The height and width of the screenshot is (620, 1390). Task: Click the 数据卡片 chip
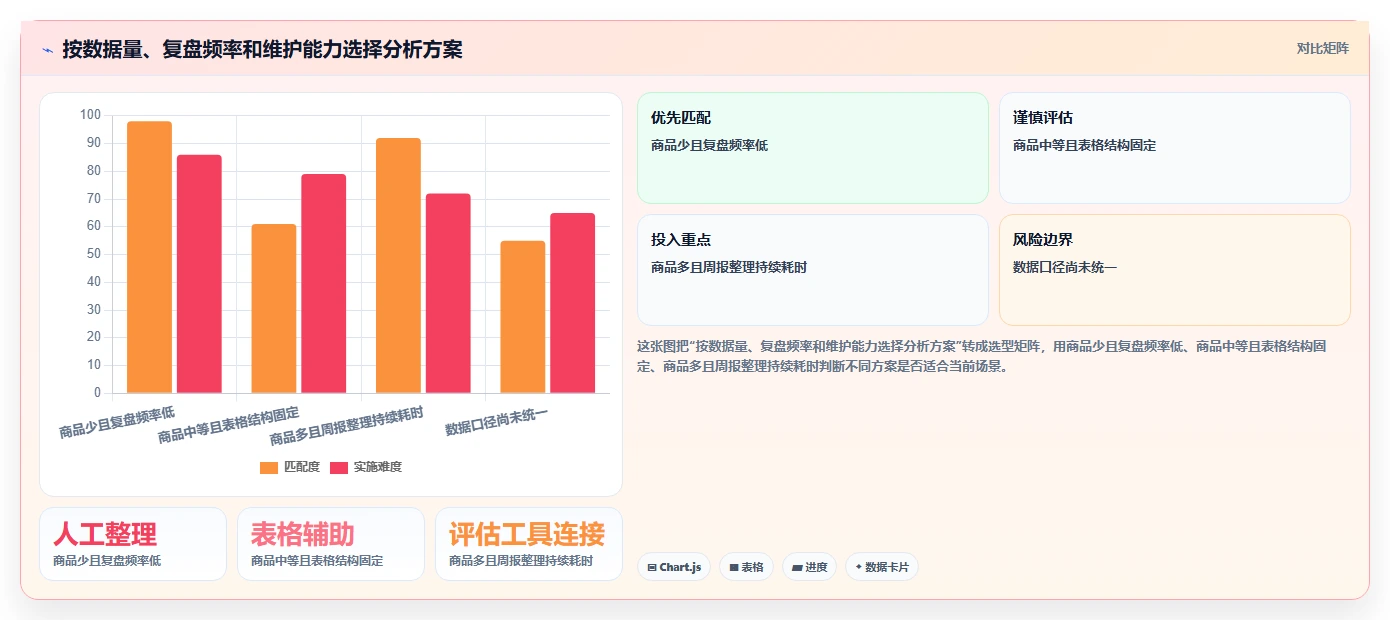coord(881,567)
